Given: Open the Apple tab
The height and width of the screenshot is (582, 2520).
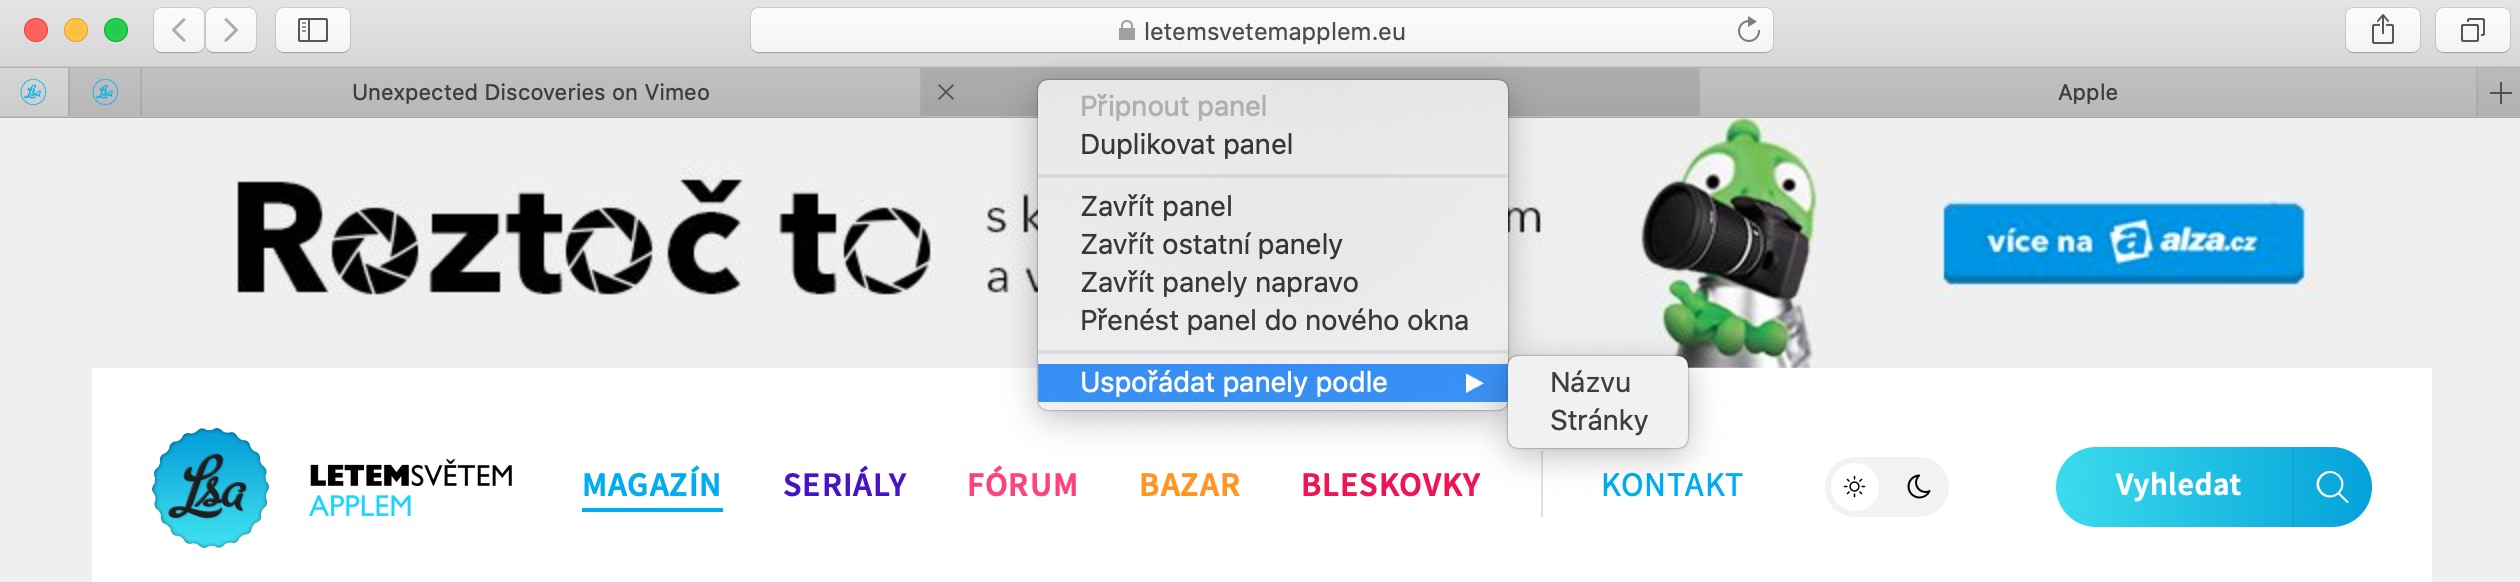Looking at the screenshot, I should pyautogui.click(x=2087, y=93).
